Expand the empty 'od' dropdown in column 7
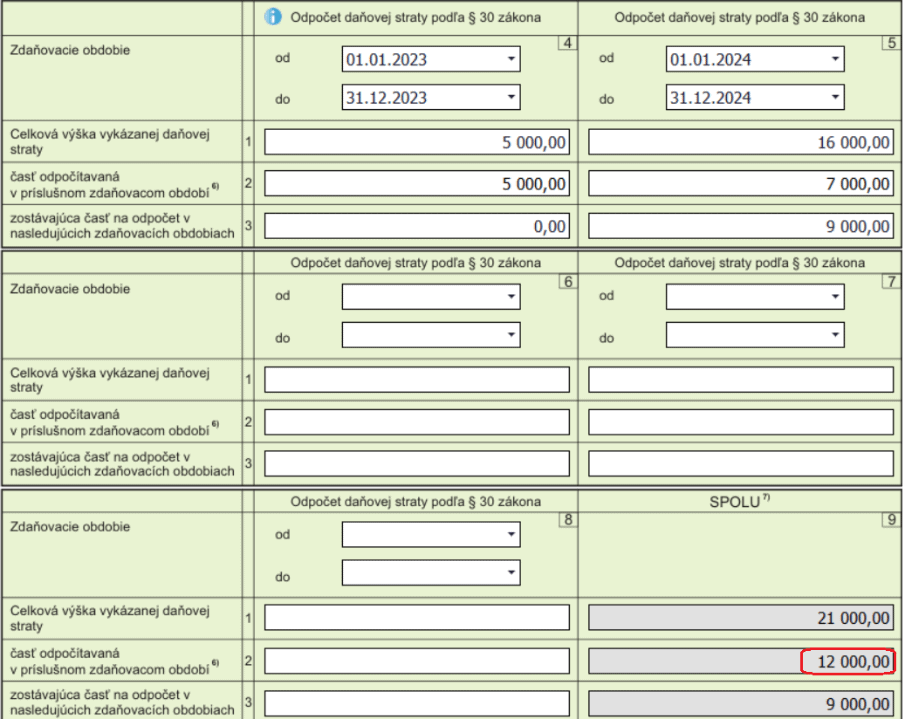The image size is (903, 719). (755, 297)
